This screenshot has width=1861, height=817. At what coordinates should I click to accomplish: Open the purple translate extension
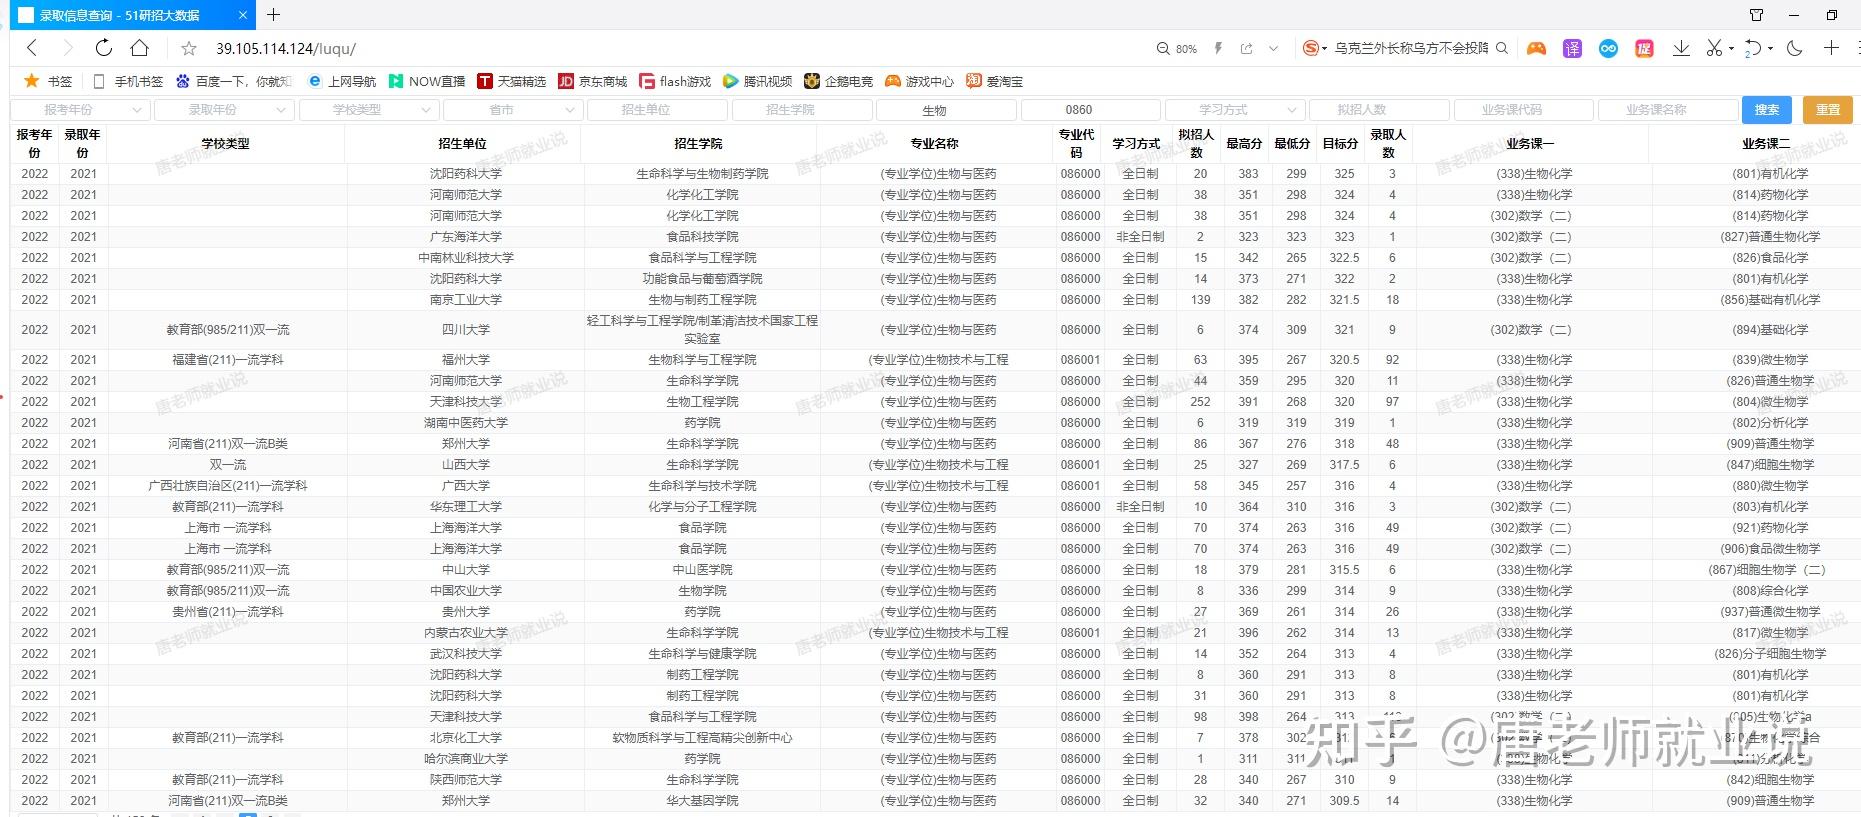[x=1572, y=48]
